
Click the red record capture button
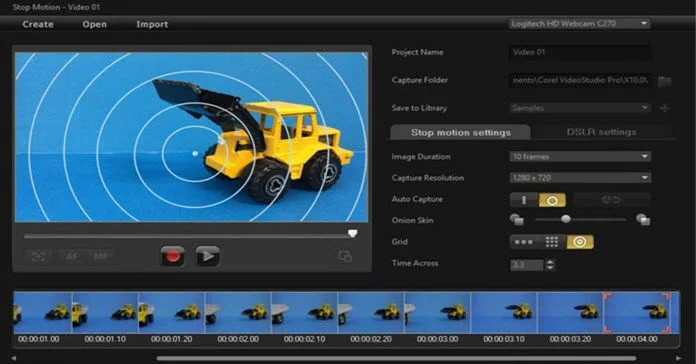(x=173, y=256)
